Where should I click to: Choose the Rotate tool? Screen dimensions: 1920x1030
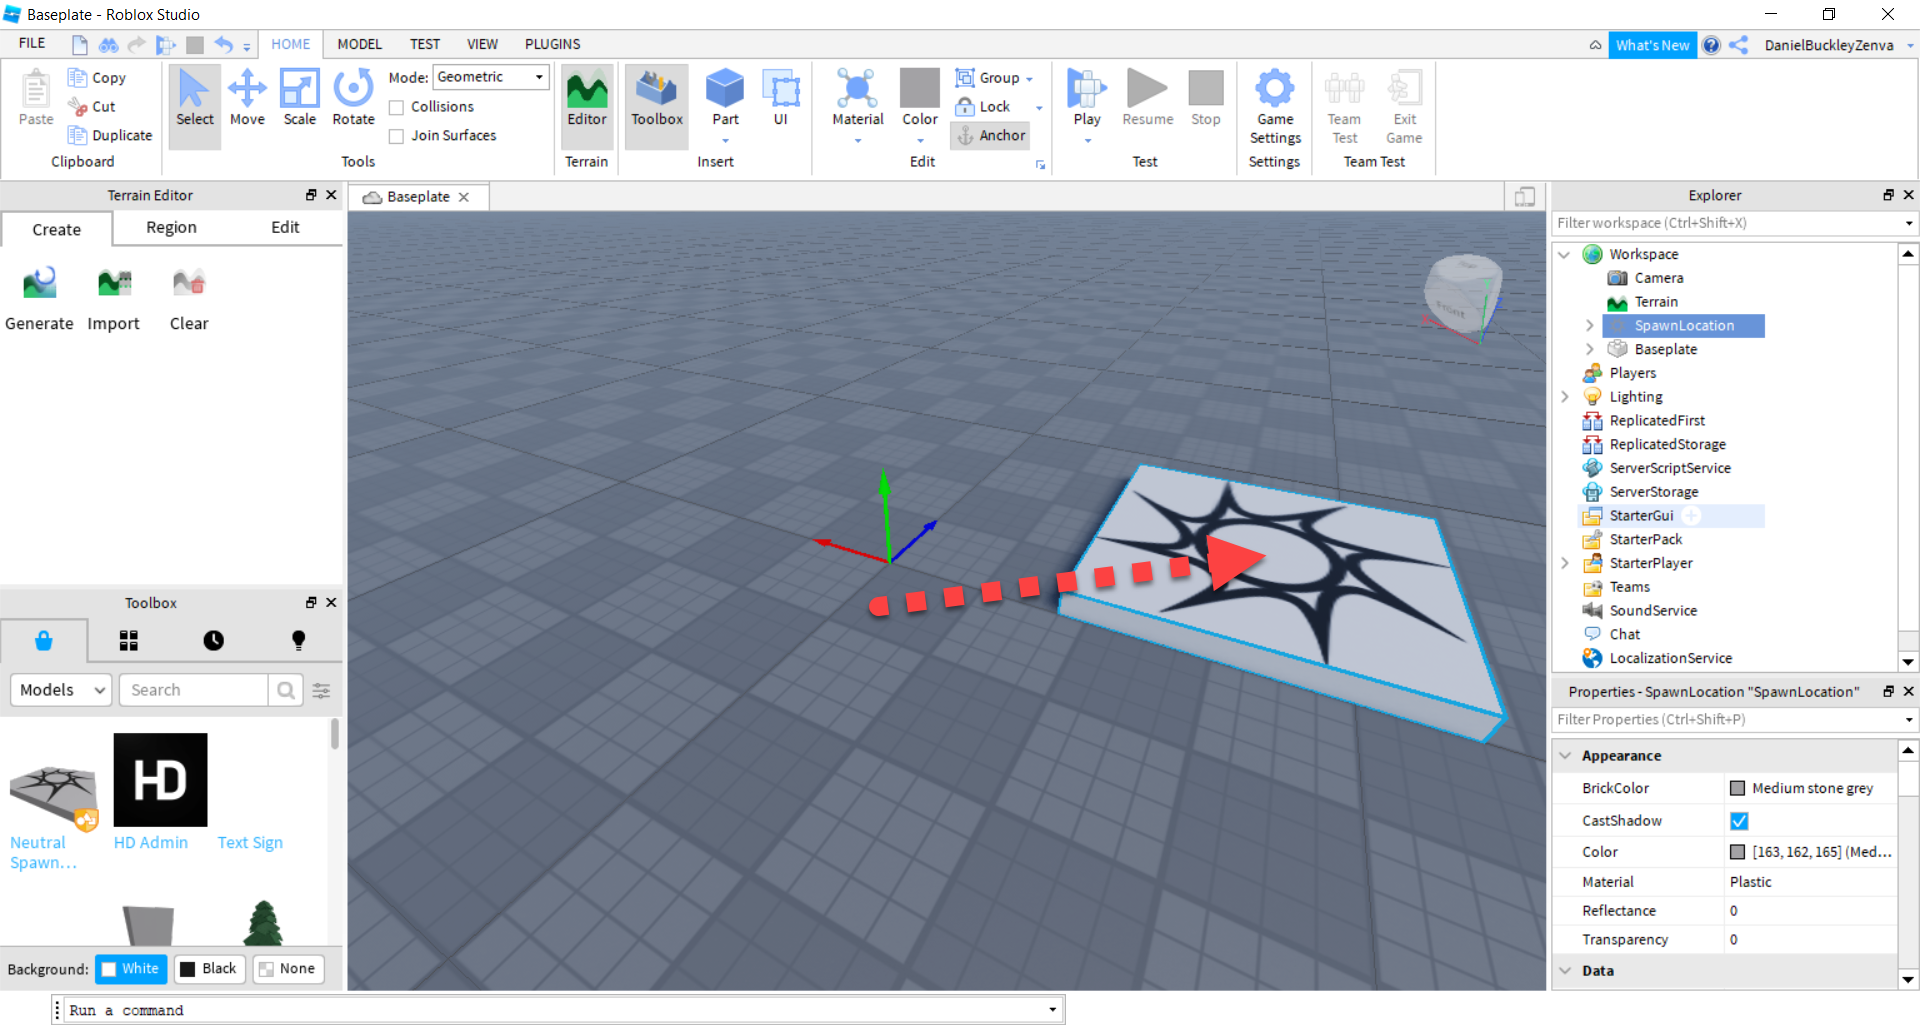click(x=353, y=98)
